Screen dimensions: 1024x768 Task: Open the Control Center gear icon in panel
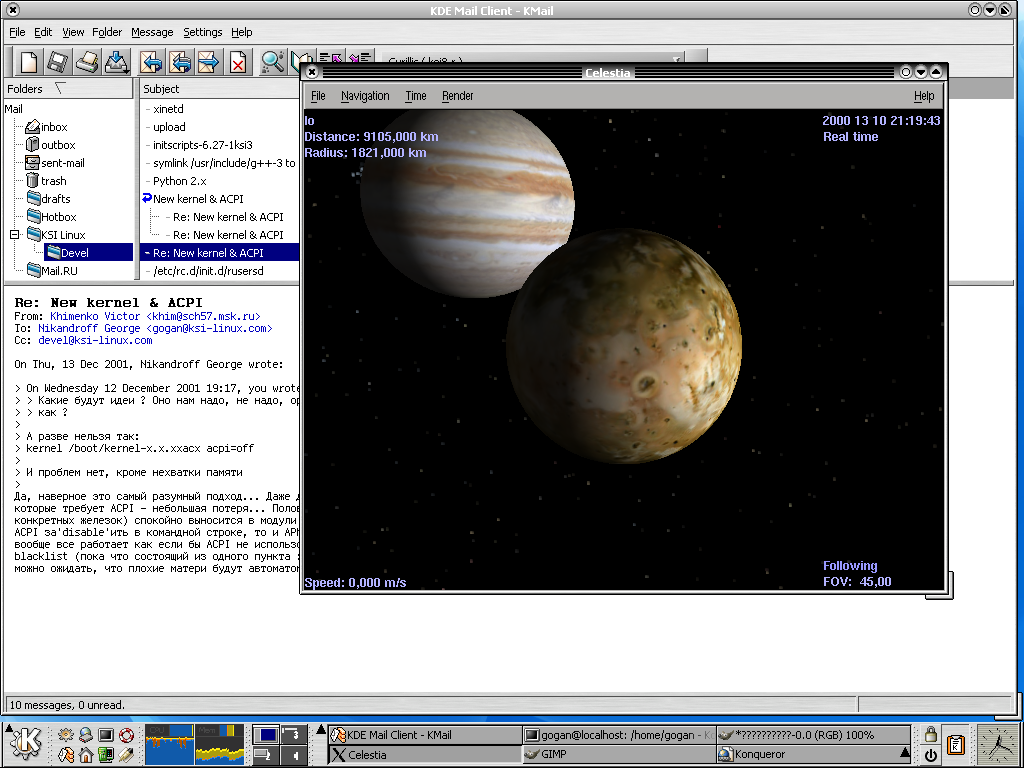tap(65, 735)
